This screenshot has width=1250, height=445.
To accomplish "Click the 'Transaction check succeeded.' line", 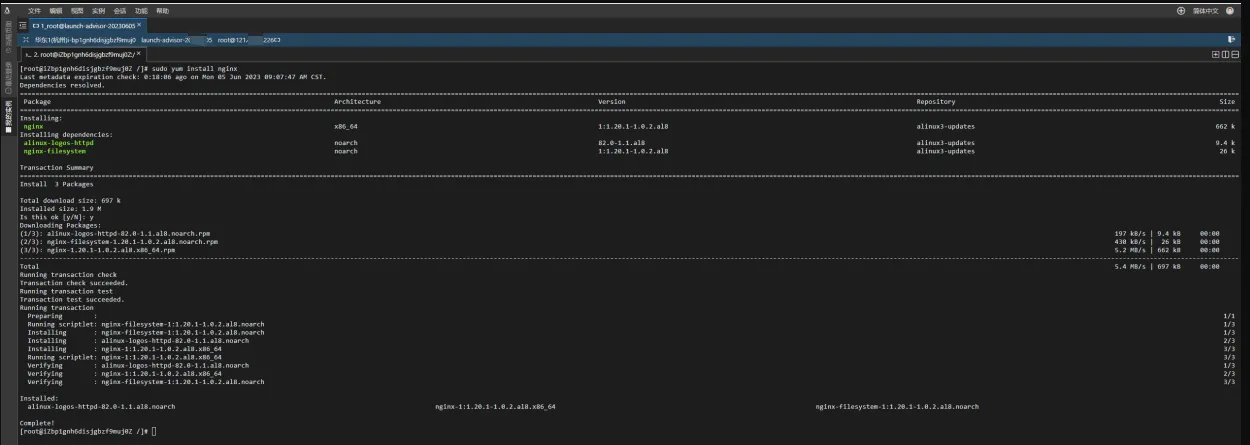I will [73, 283].
